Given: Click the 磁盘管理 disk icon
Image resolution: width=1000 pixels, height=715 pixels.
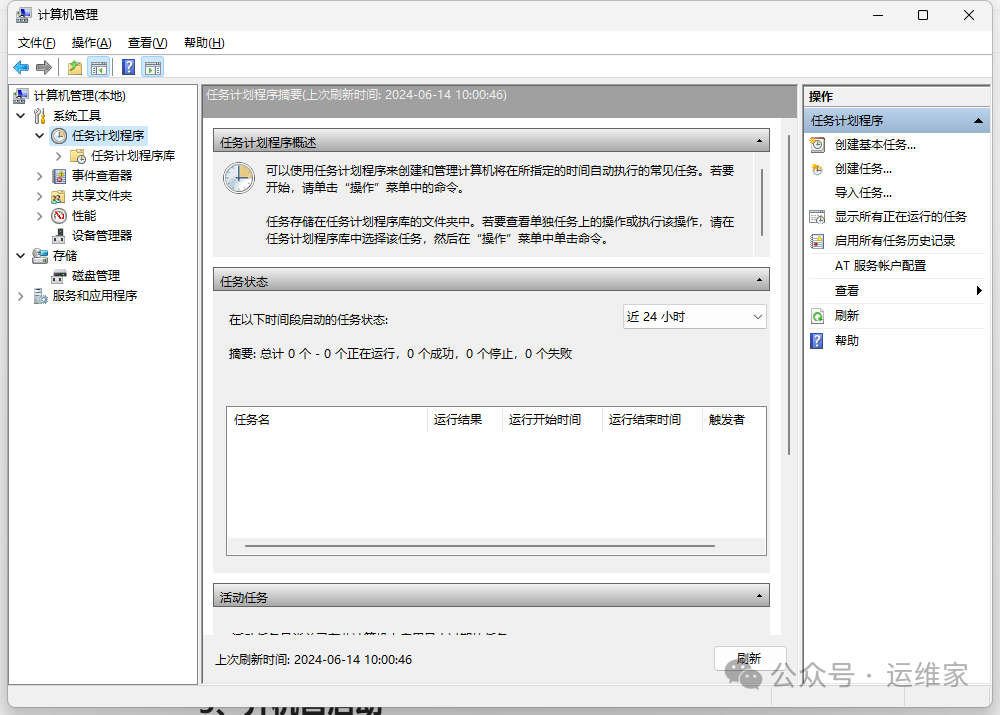Looking at the screenshot, I should click(59, 276).
